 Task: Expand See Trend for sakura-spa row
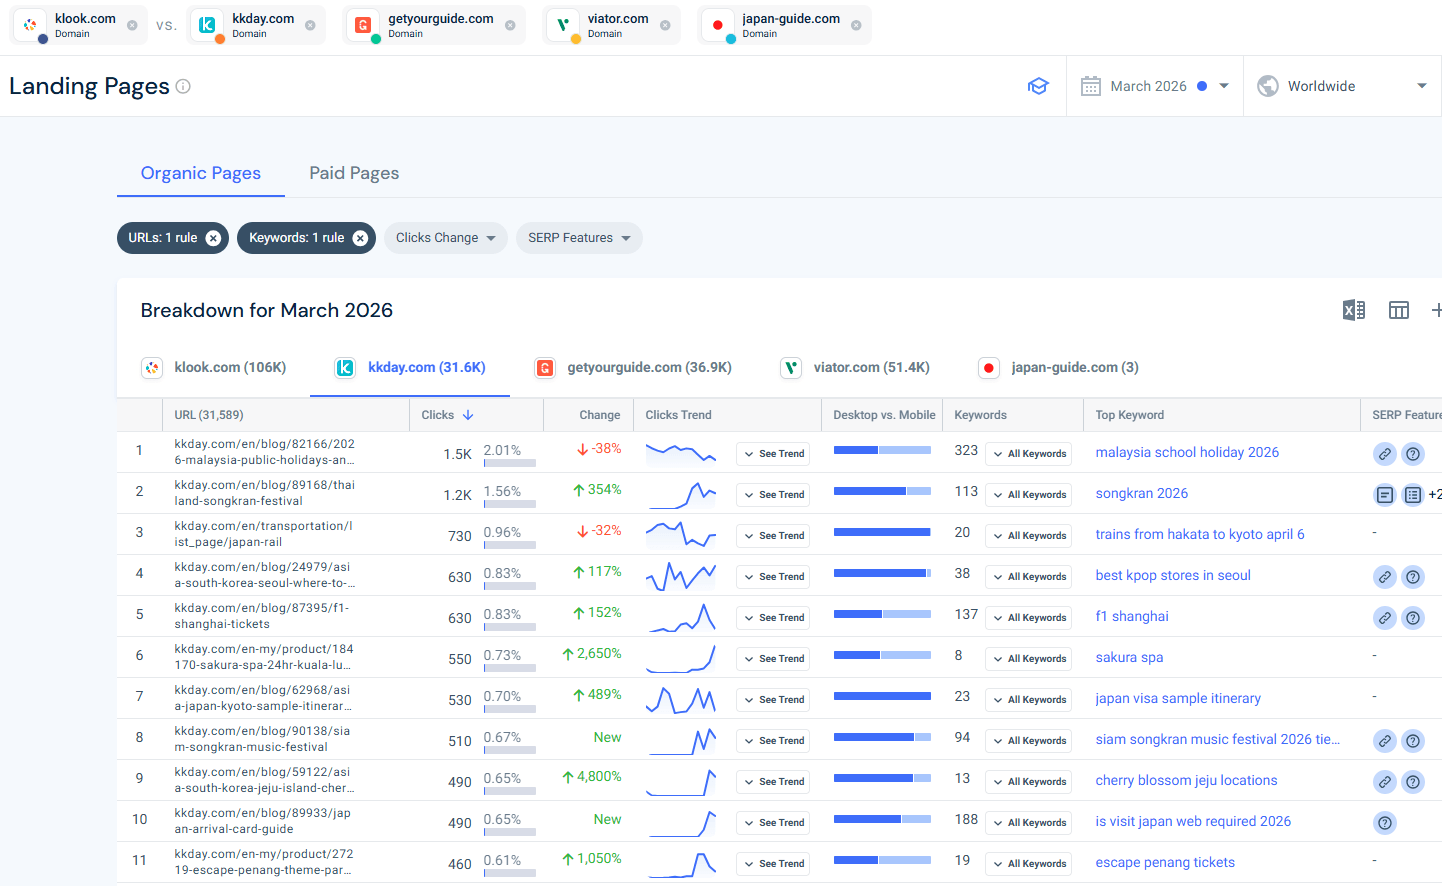point(774,659)
